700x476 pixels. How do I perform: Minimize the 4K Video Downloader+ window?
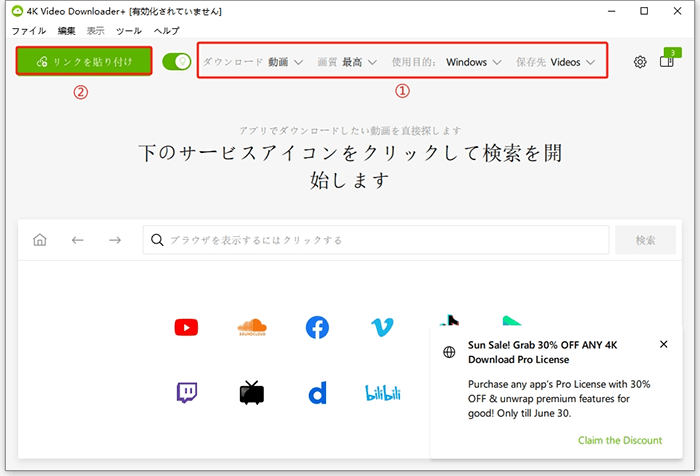612,11
